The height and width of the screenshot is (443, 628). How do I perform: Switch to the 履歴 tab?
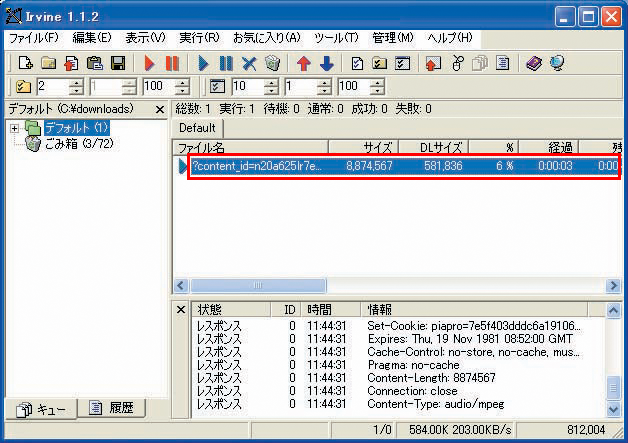111,408
